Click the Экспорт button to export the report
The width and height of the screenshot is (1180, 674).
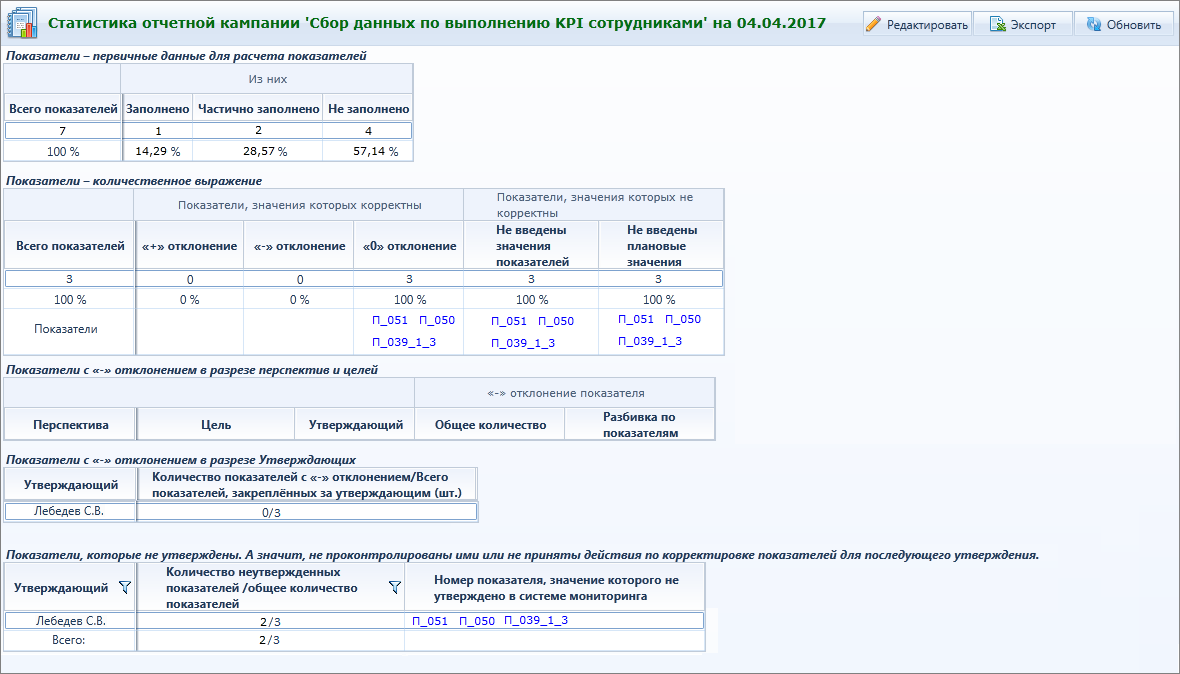click(1023, 24)
